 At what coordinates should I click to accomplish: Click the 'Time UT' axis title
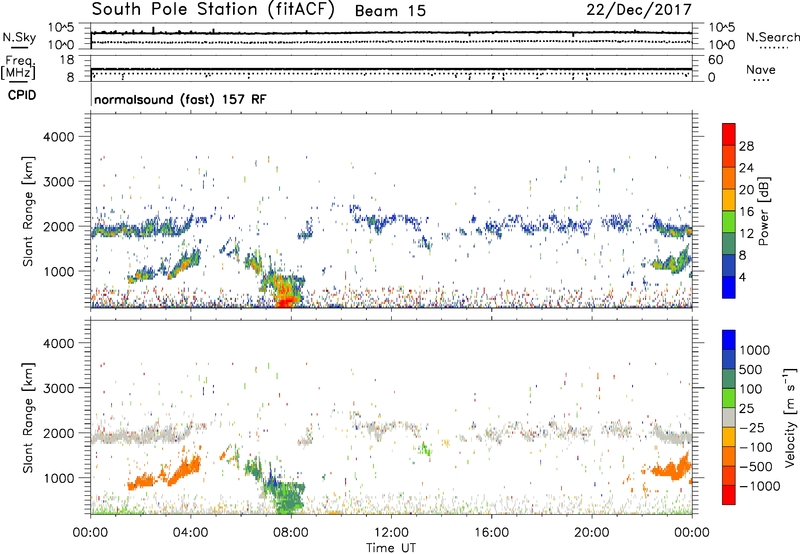391,548
